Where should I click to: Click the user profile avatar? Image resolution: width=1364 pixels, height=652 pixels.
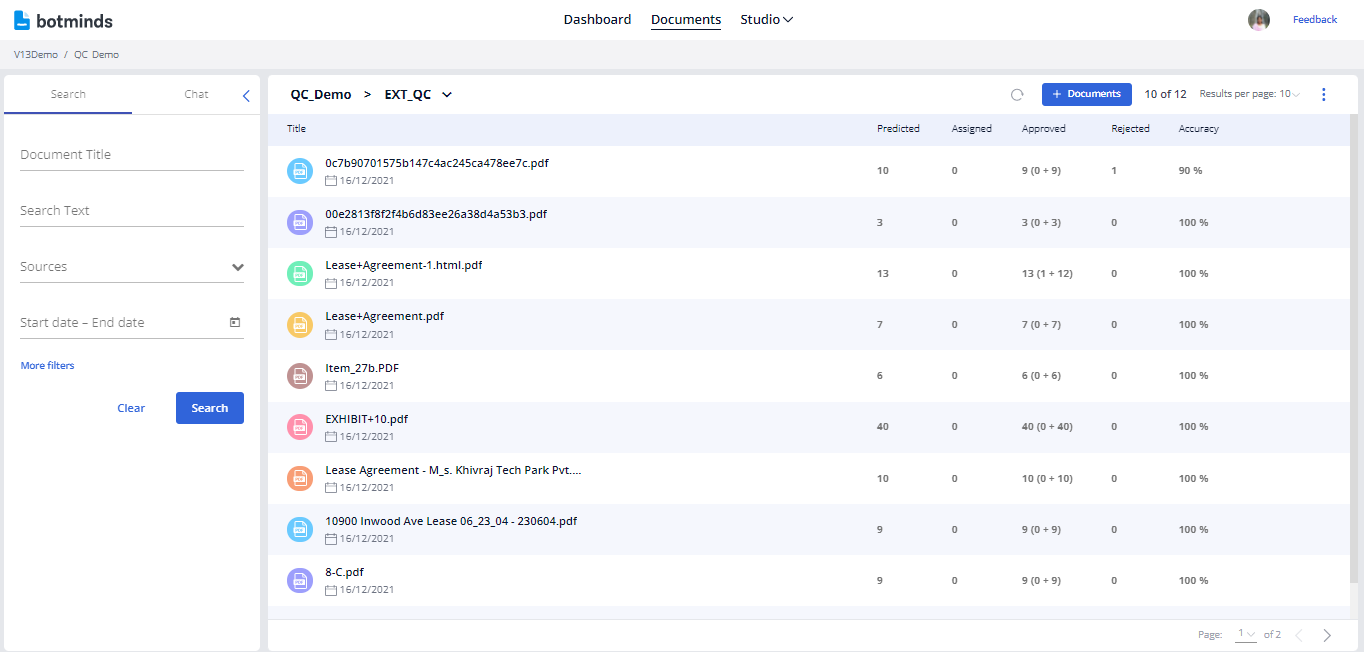coord(1259,20)
